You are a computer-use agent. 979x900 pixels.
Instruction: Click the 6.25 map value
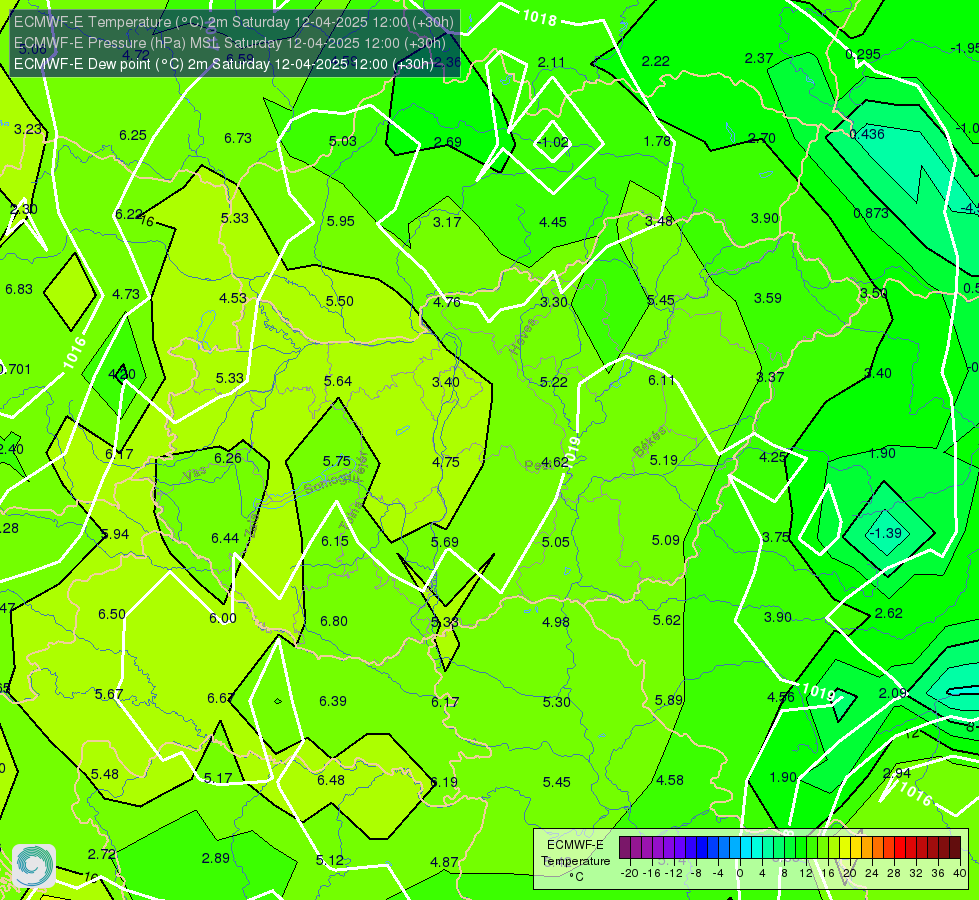133,136
